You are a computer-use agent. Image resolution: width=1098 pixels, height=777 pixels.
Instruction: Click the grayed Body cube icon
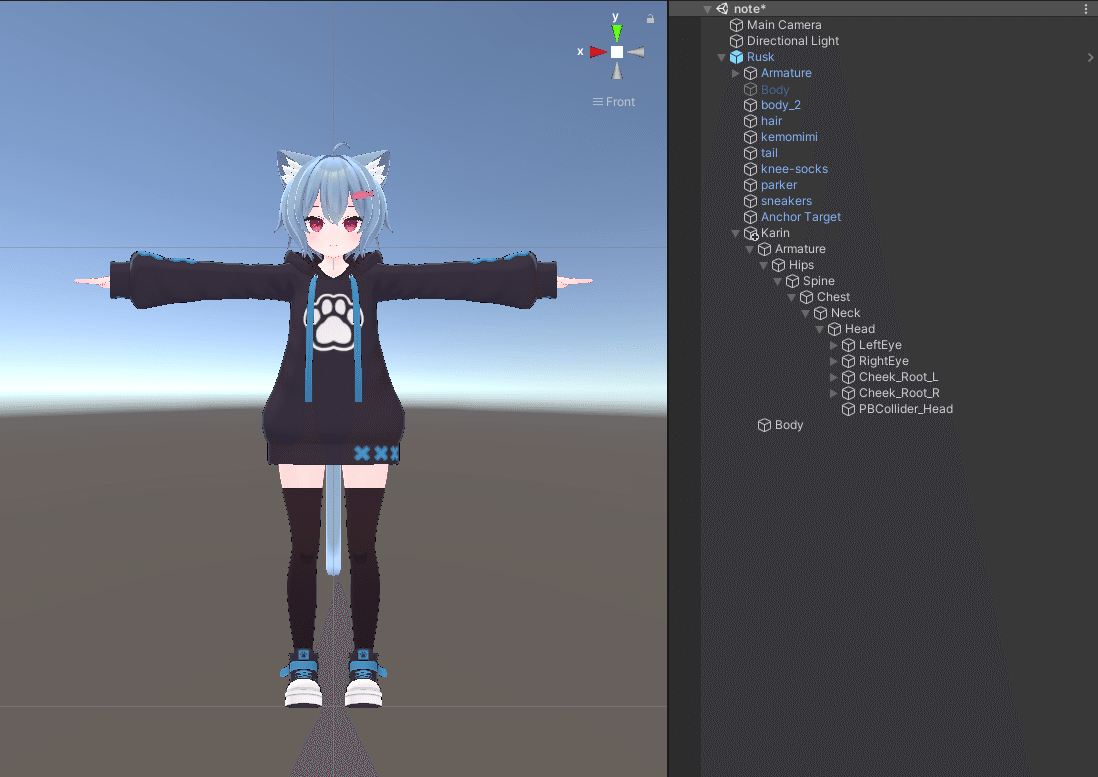click(751, 90)
